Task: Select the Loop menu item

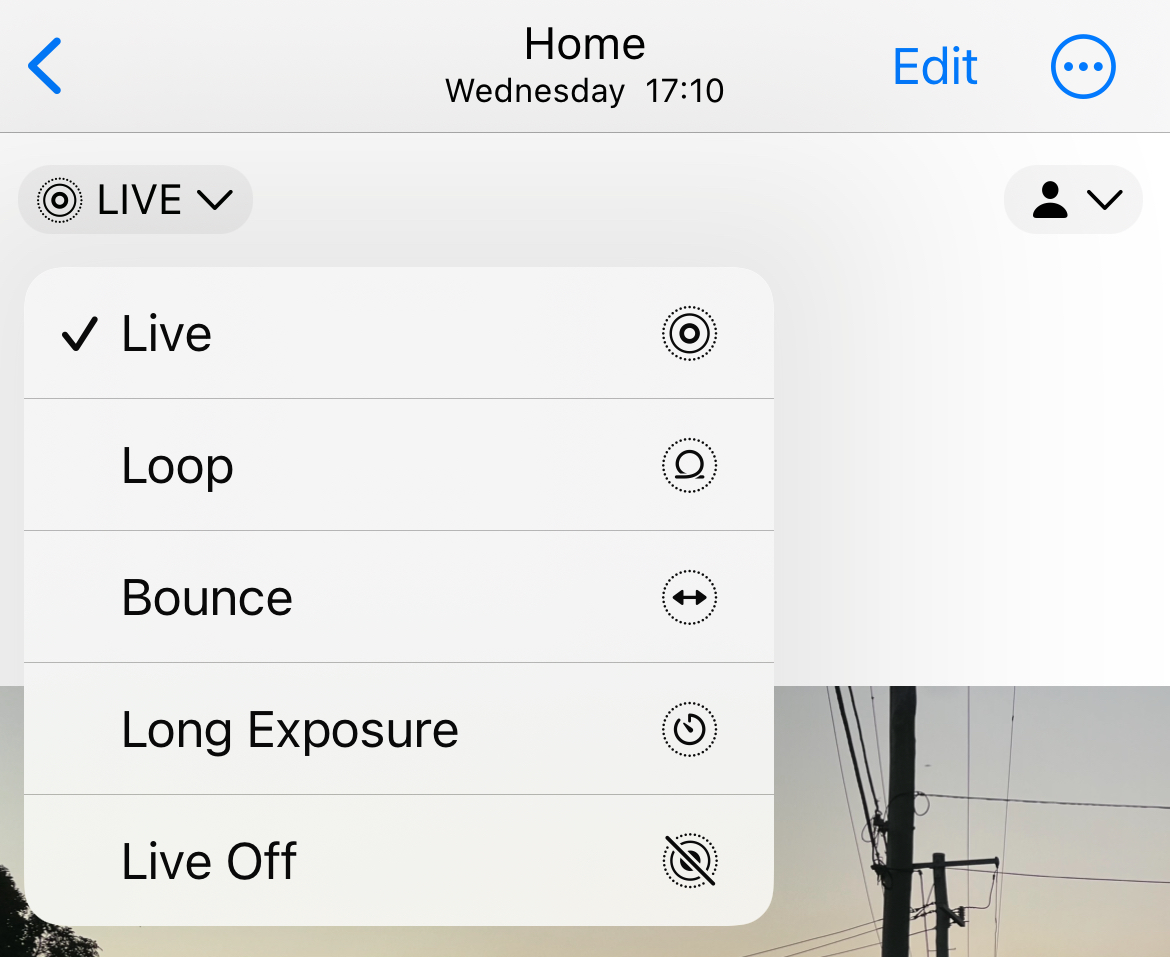Action: tap(178, 466)
